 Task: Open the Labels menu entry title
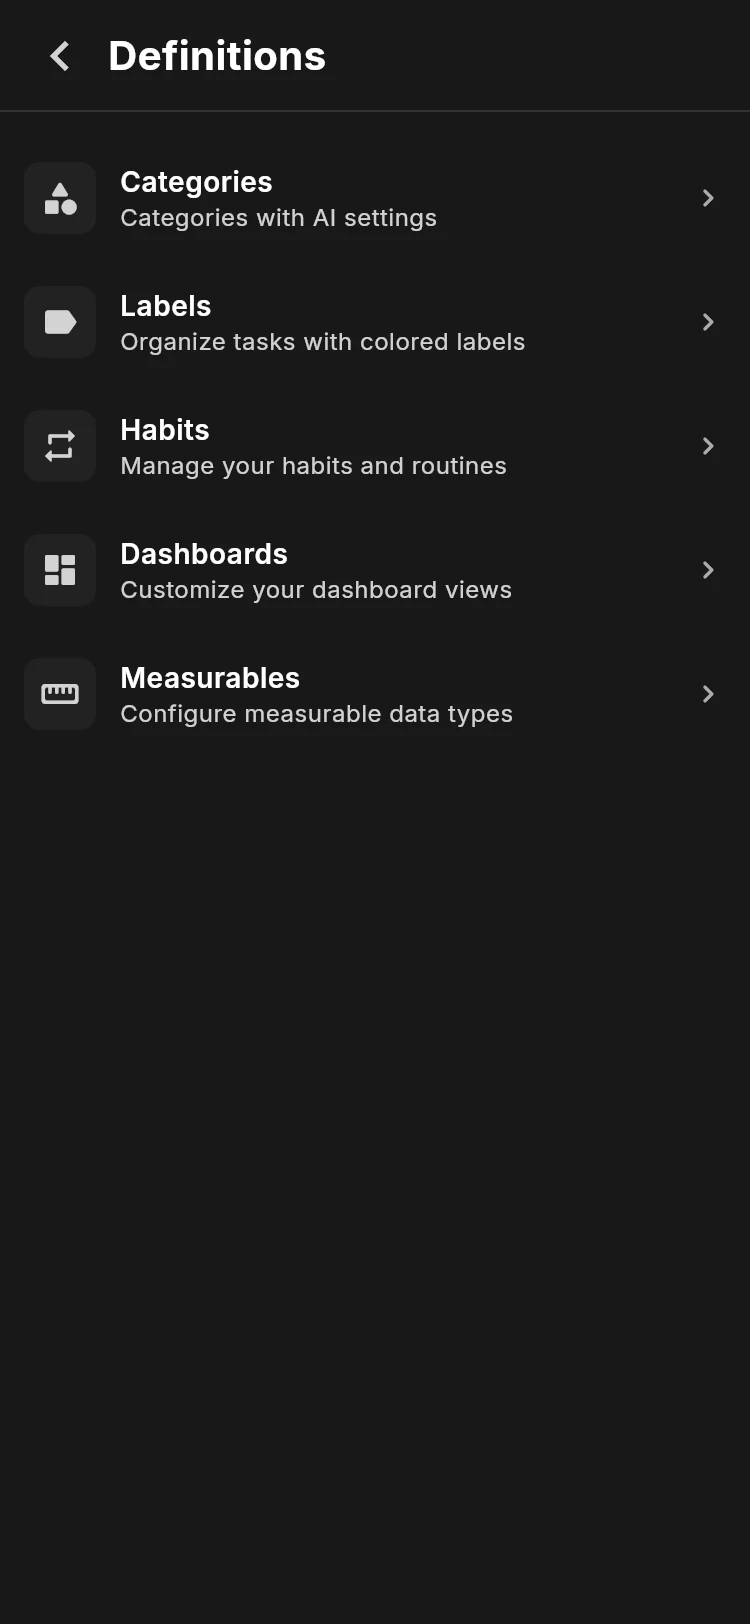point(166,306)
